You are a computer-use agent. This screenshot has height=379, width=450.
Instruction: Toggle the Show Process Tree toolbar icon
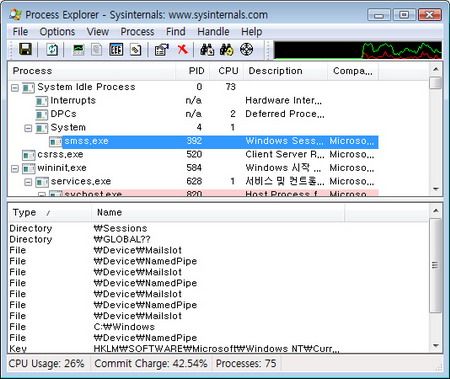pos(97,50)
